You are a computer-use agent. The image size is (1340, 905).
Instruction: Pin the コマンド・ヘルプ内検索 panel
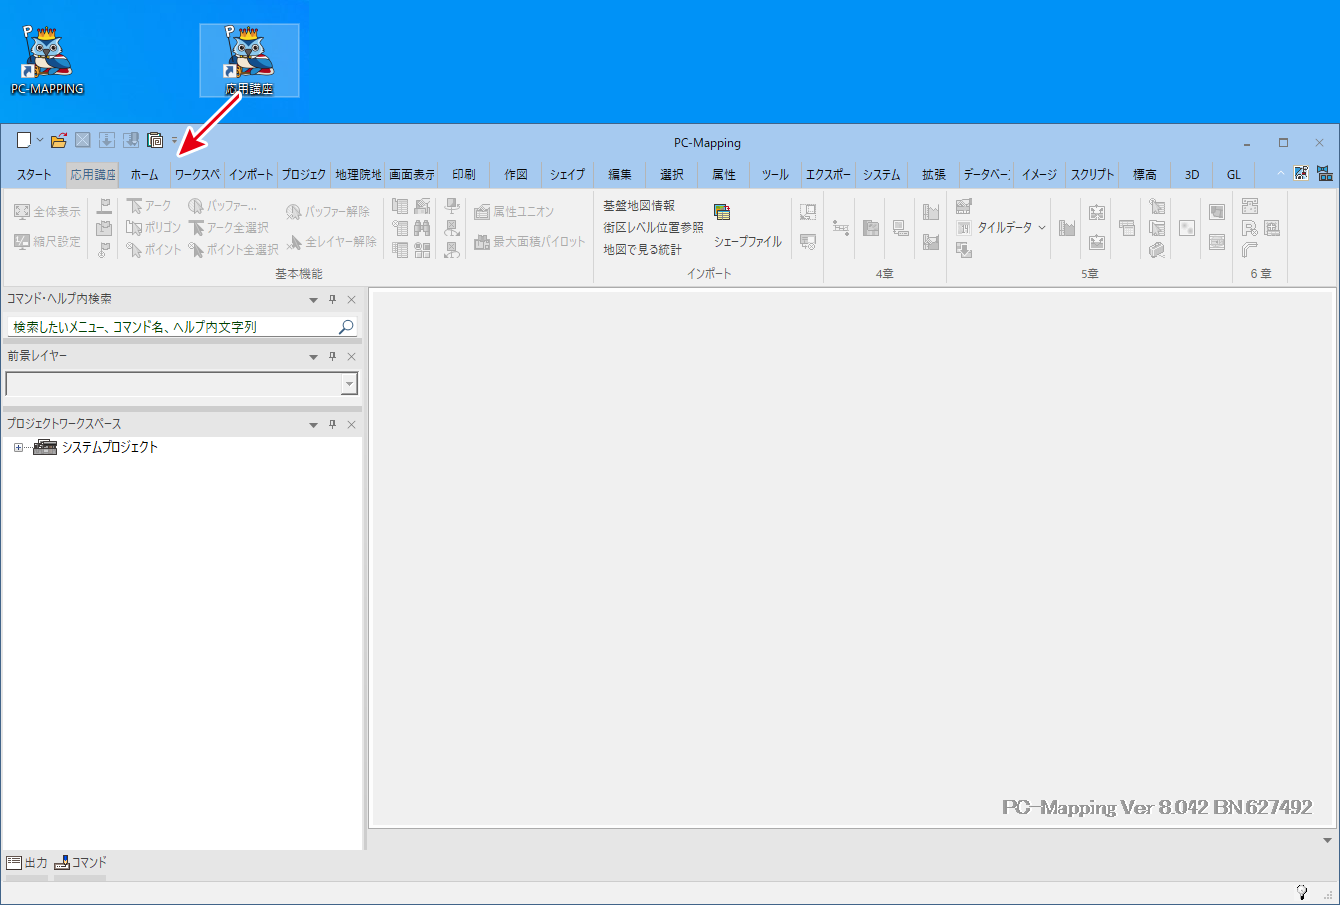(333, 300)
